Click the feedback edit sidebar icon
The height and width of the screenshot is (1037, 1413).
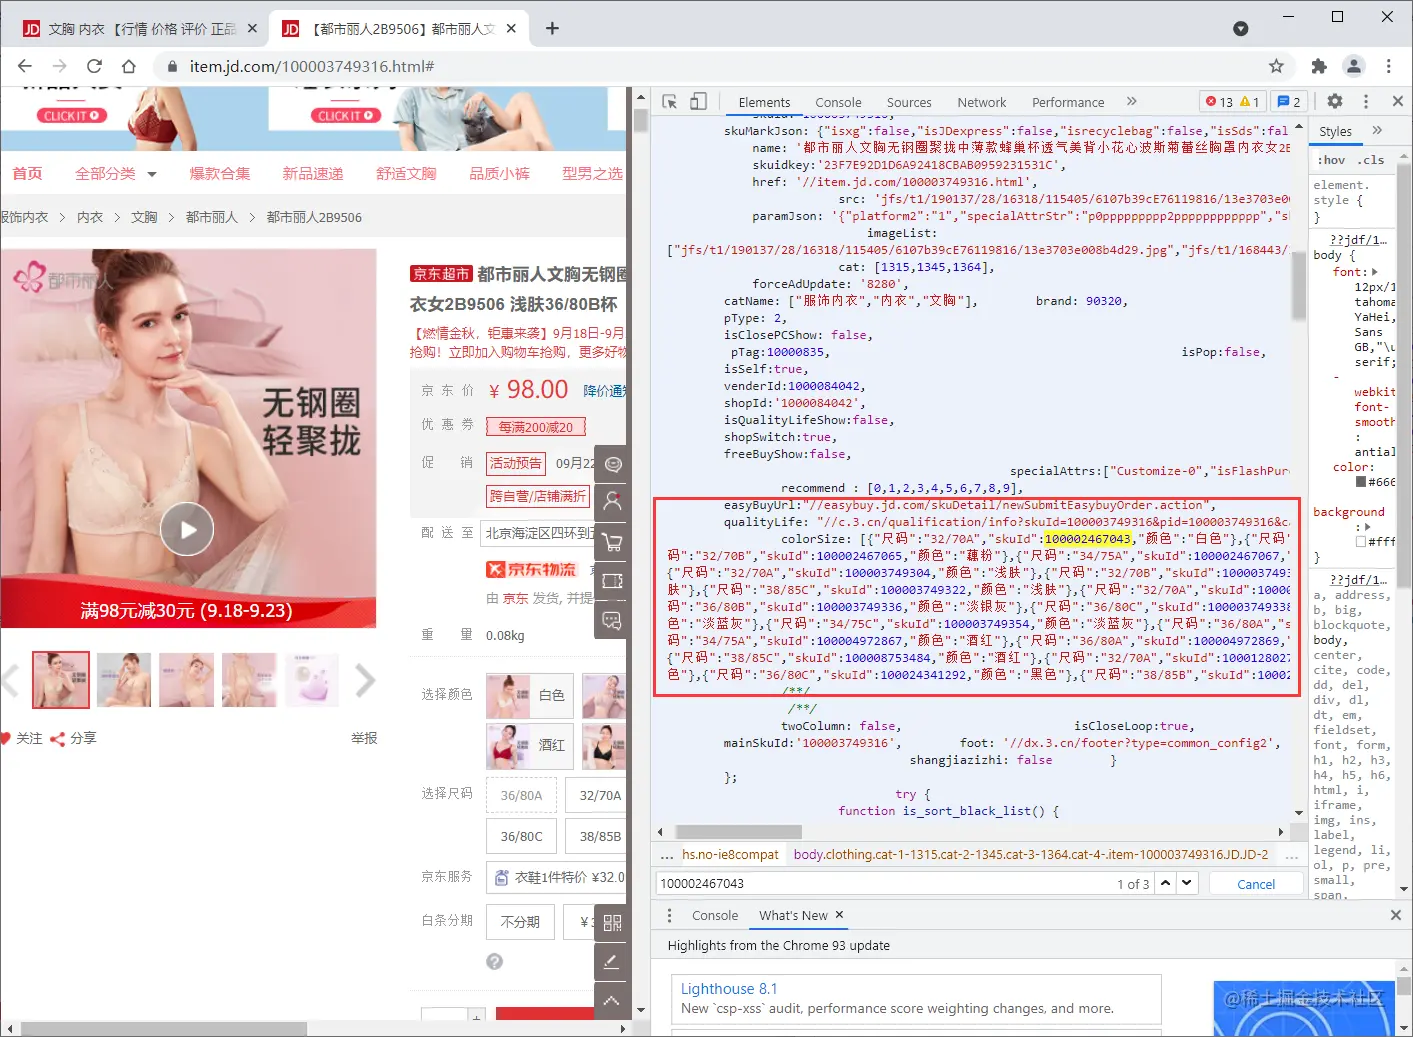612,962
